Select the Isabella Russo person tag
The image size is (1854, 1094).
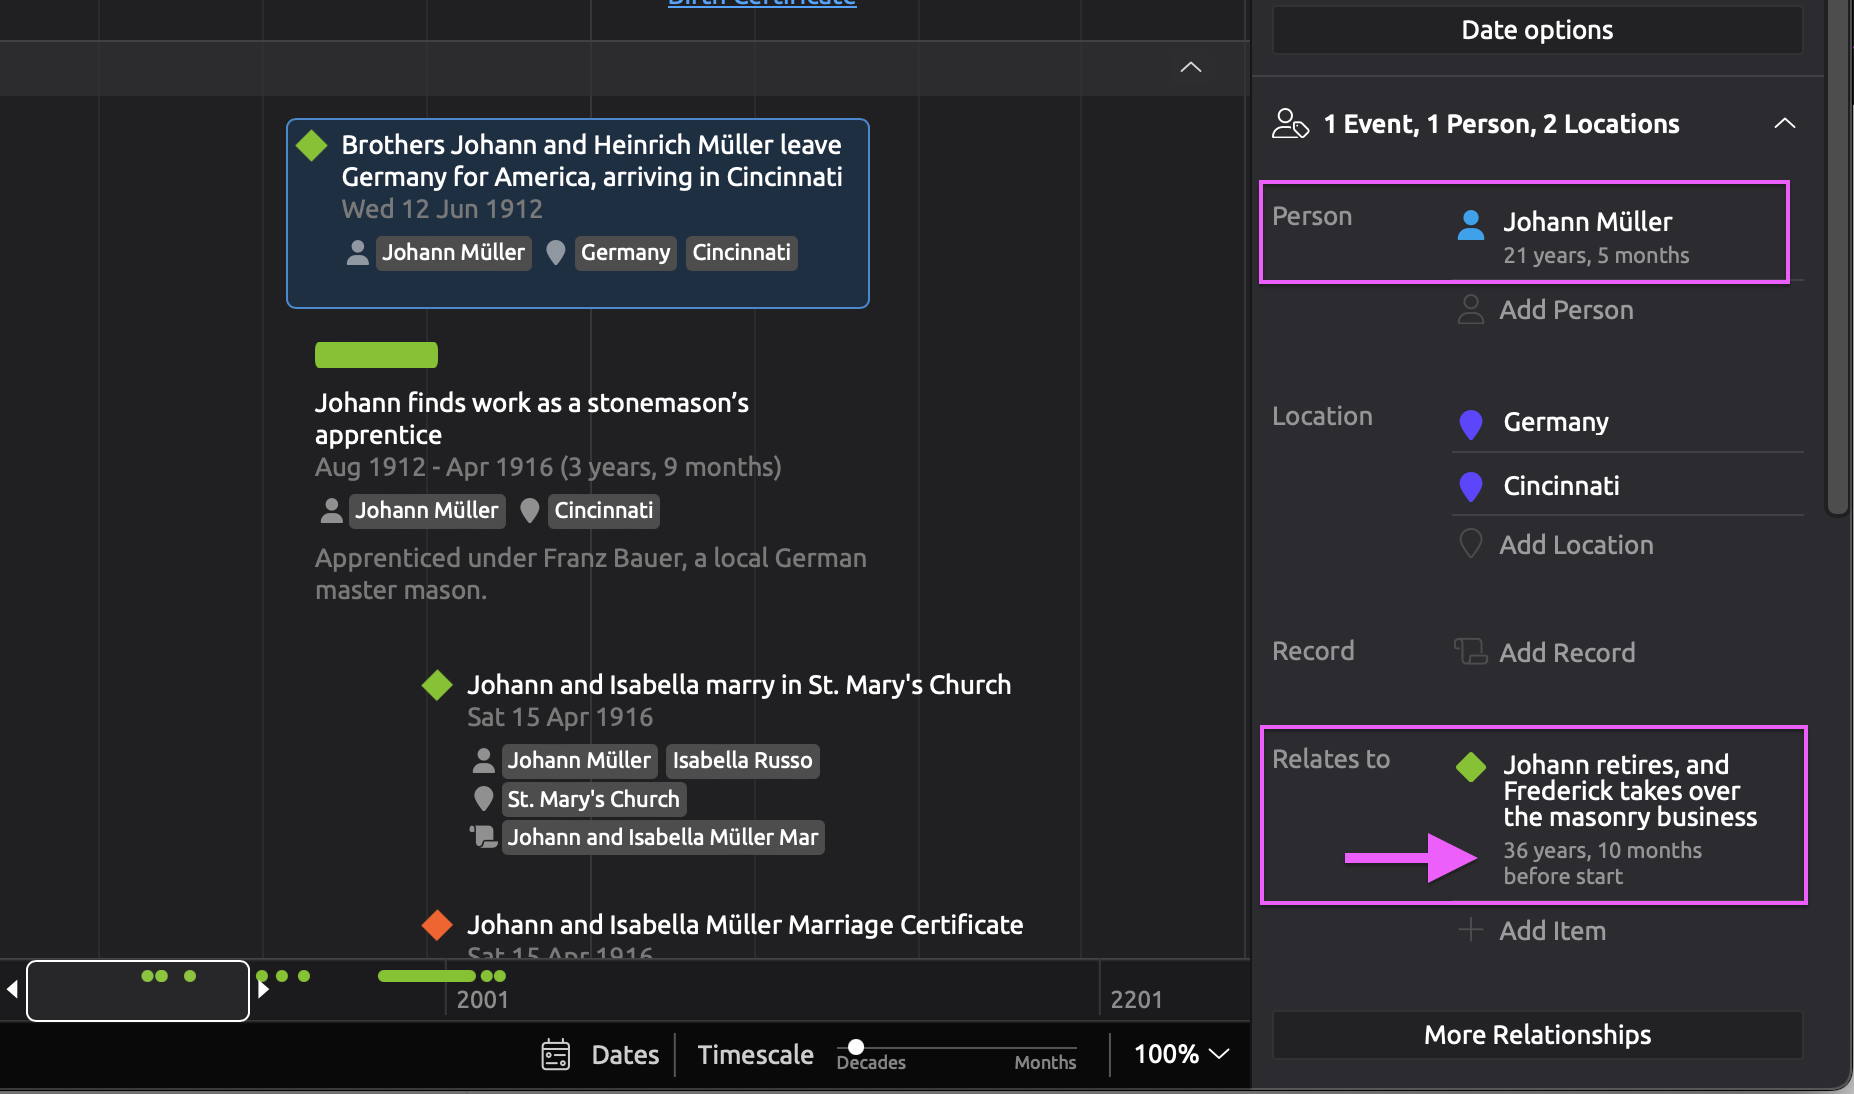[742, 761]
